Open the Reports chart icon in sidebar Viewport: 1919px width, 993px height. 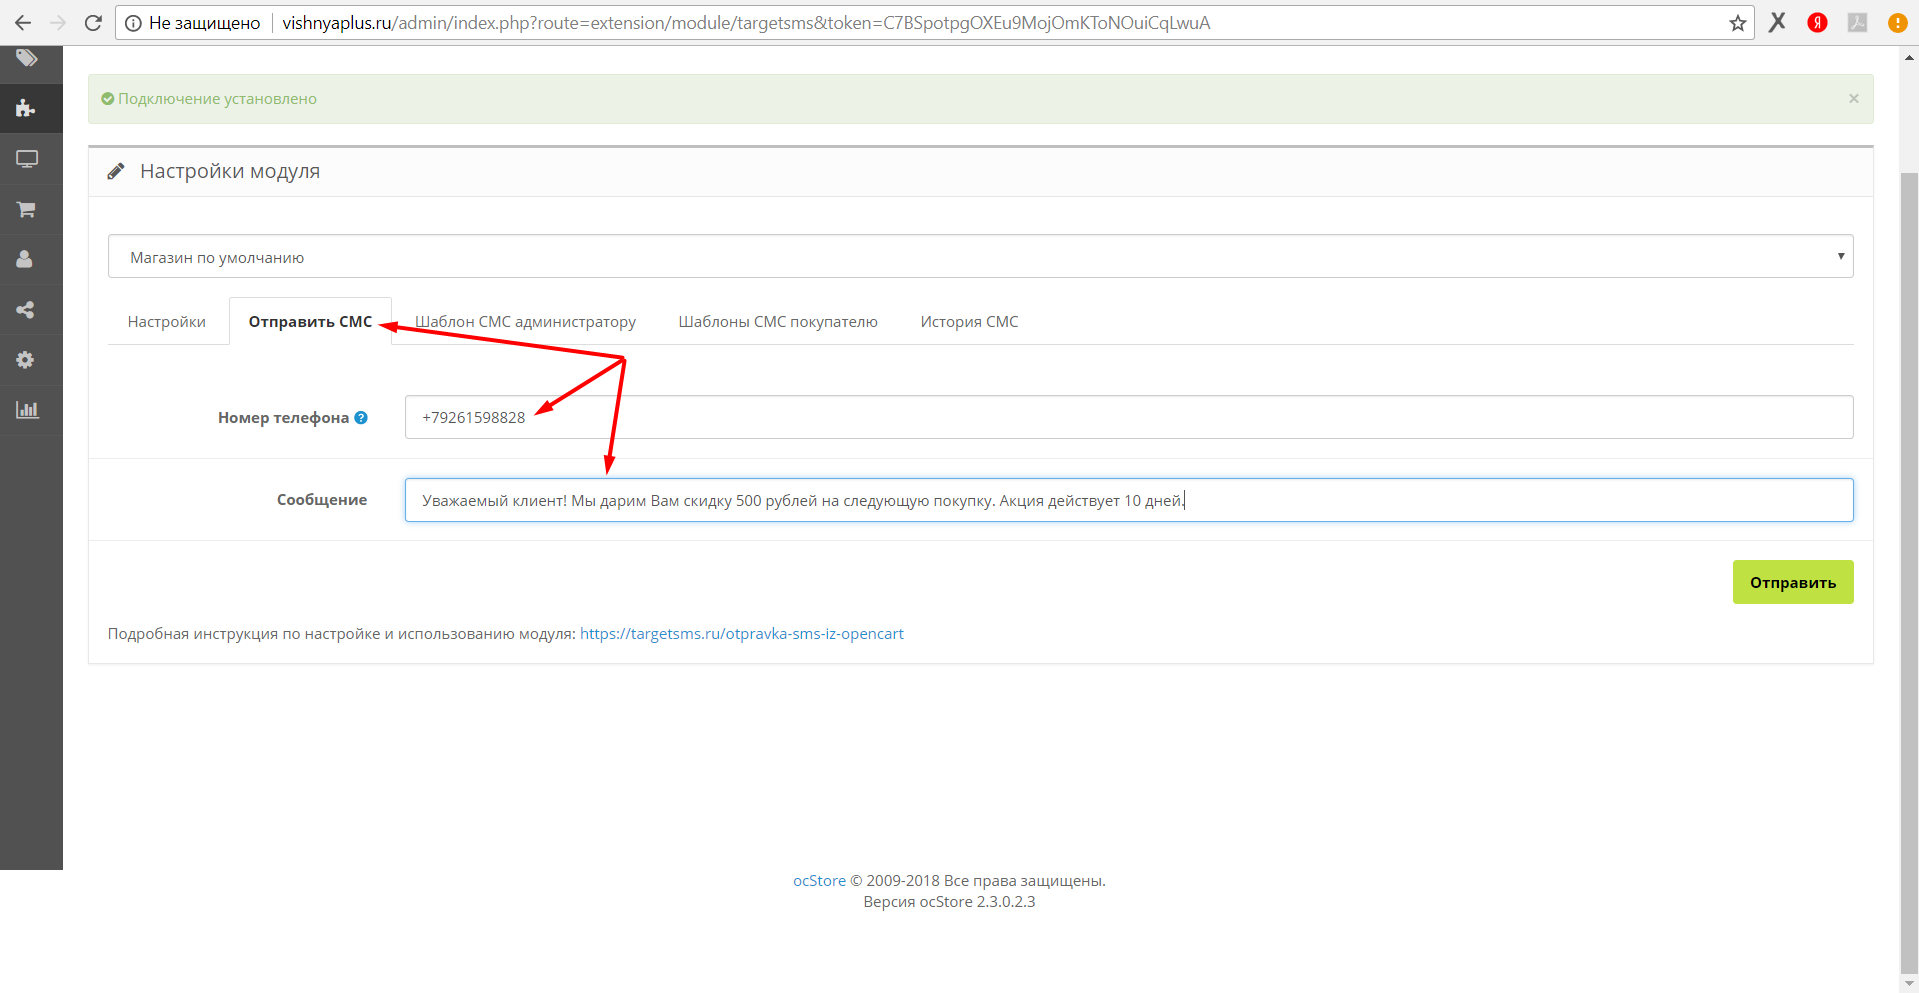tap(27, 410)
